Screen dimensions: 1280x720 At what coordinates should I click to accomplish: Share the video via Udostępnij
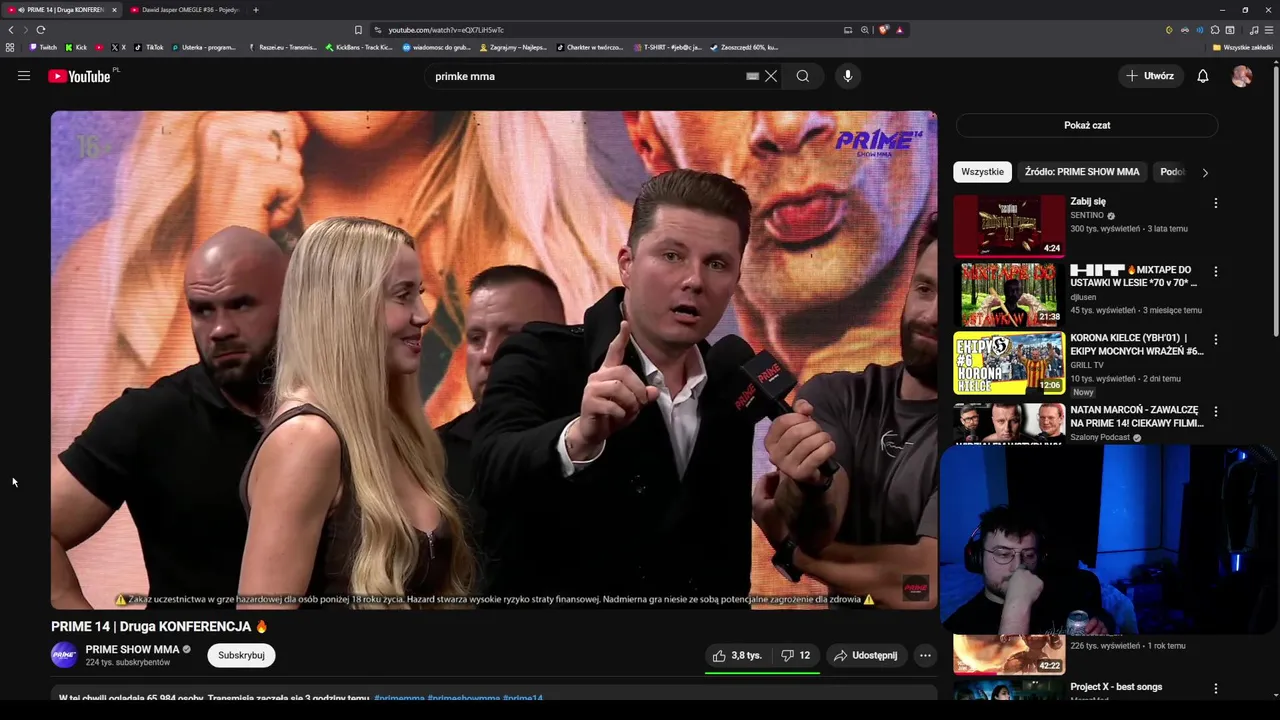[x=866, y=655]
